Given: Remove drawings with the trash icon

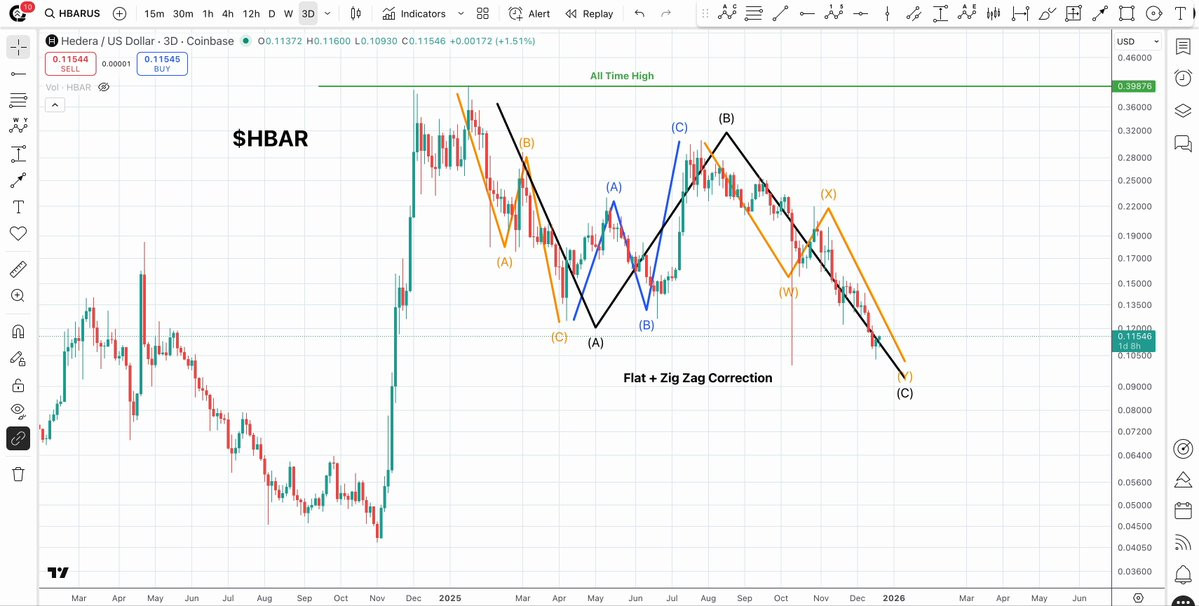Looking at the screenshot, I should (18, 475).
